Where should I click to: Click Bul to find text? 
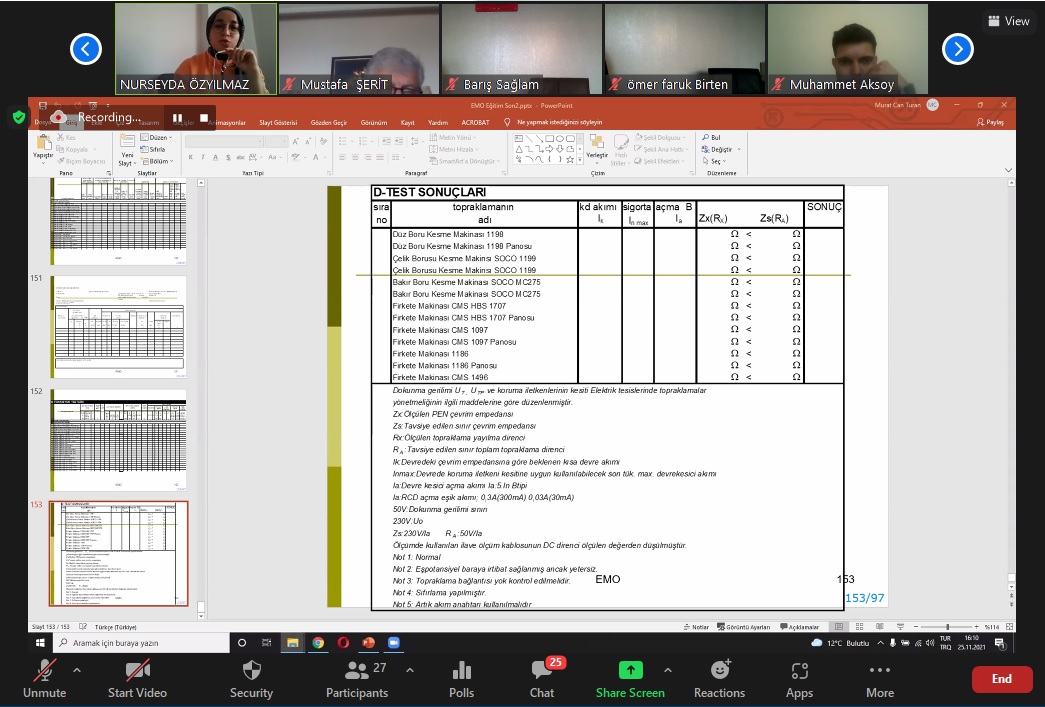pyautogui.click(x=711, y=137)
